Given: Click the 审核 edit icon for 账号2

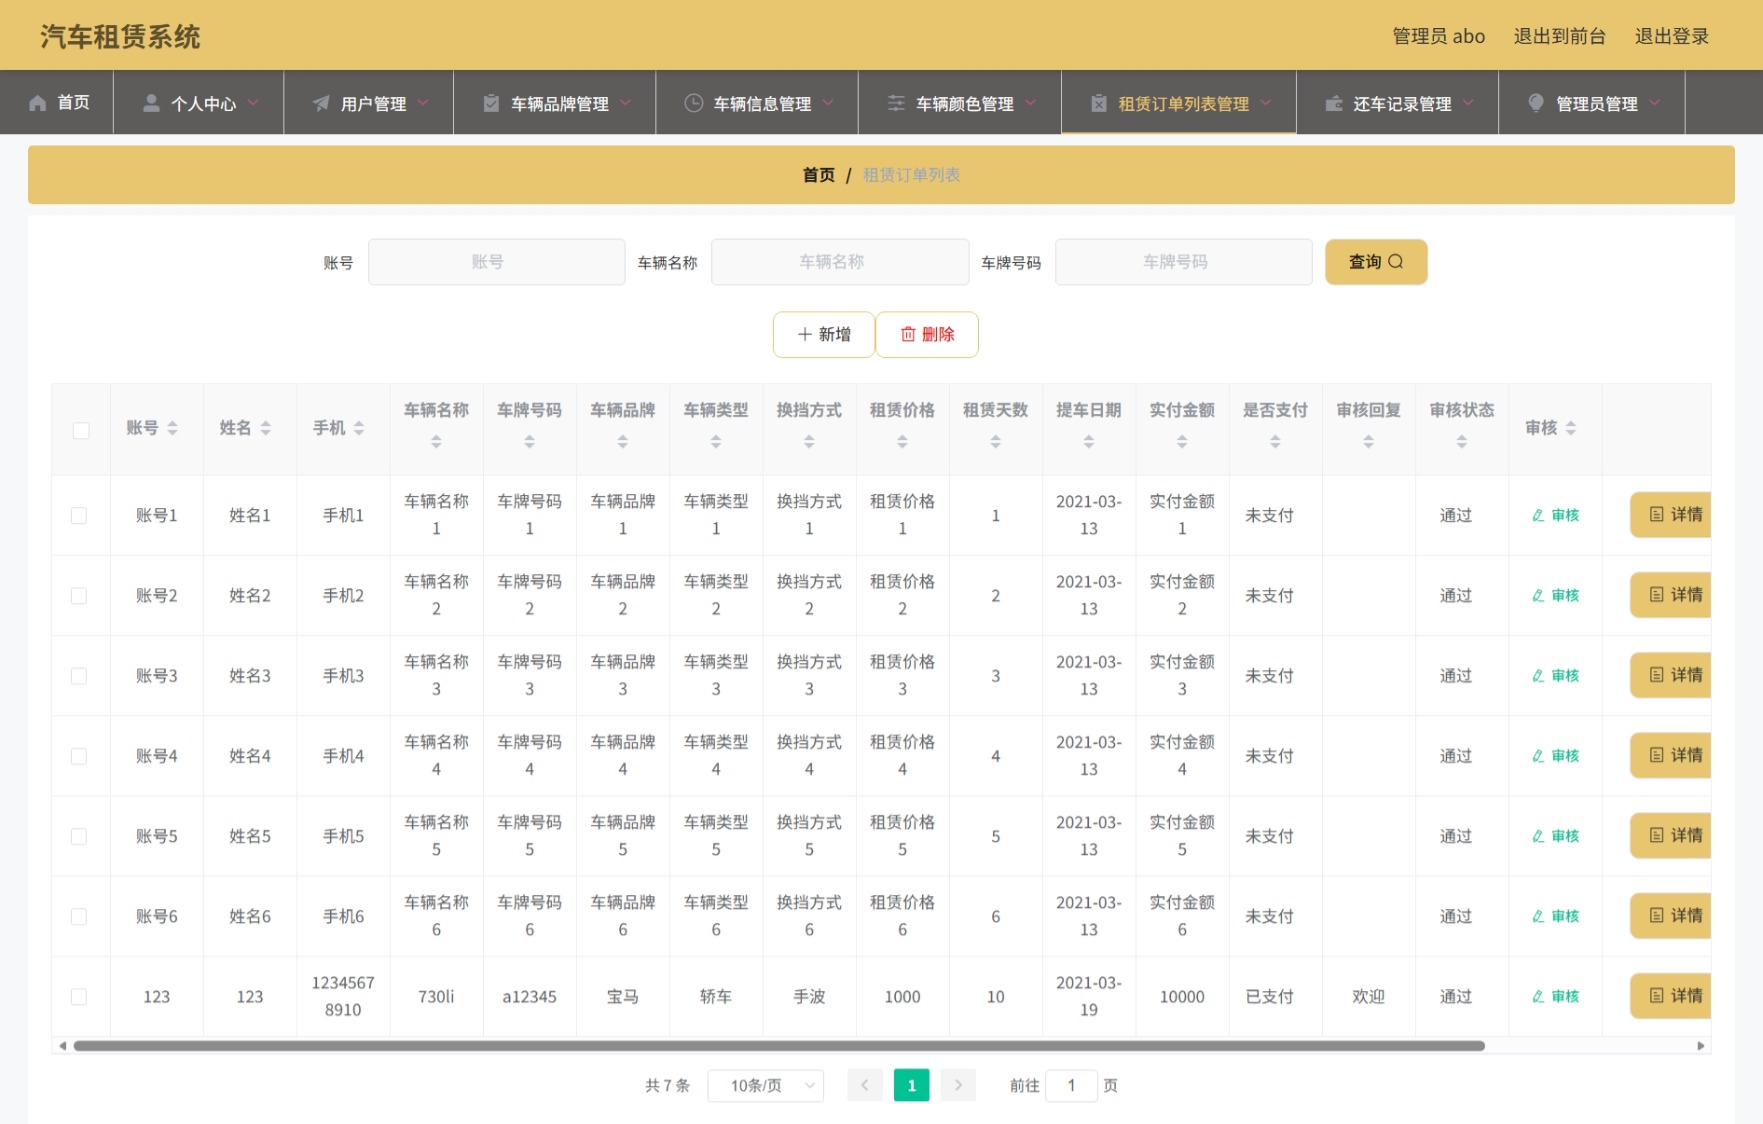Looking at the screenshot, I should coord(1538,595).
